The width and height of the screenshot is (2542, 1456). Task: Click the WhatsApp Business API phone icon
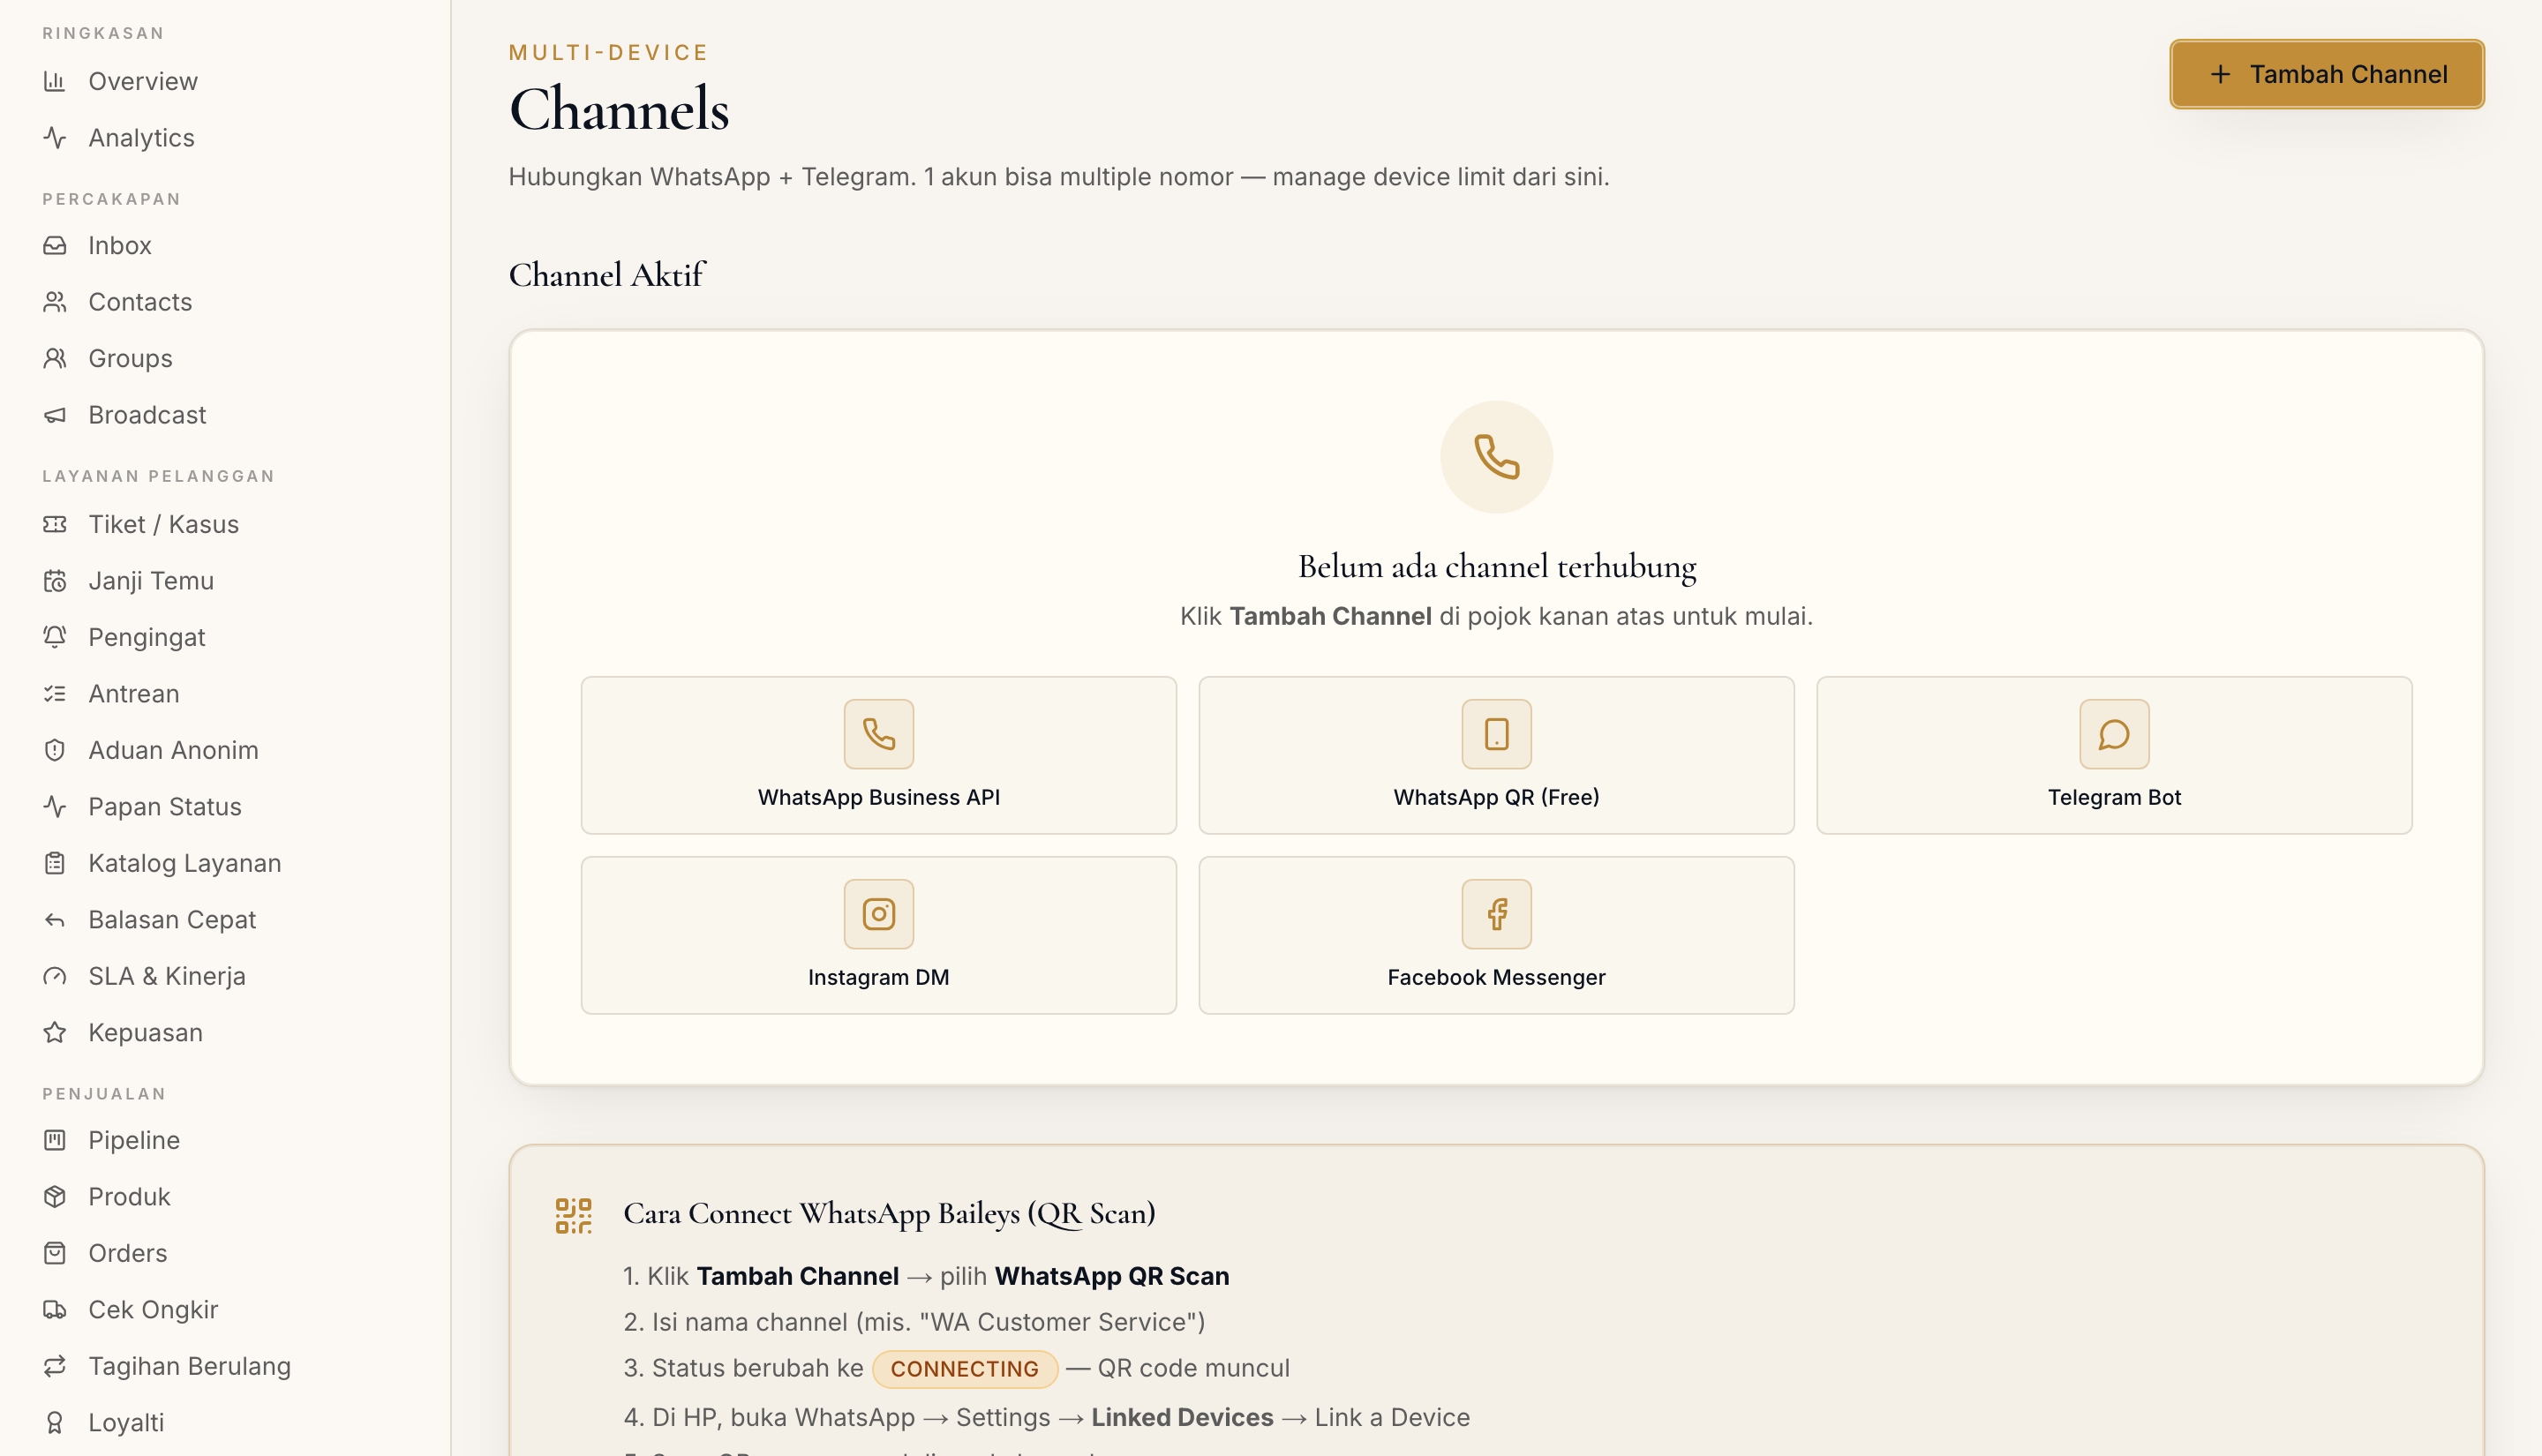click(x=879, y=735)
